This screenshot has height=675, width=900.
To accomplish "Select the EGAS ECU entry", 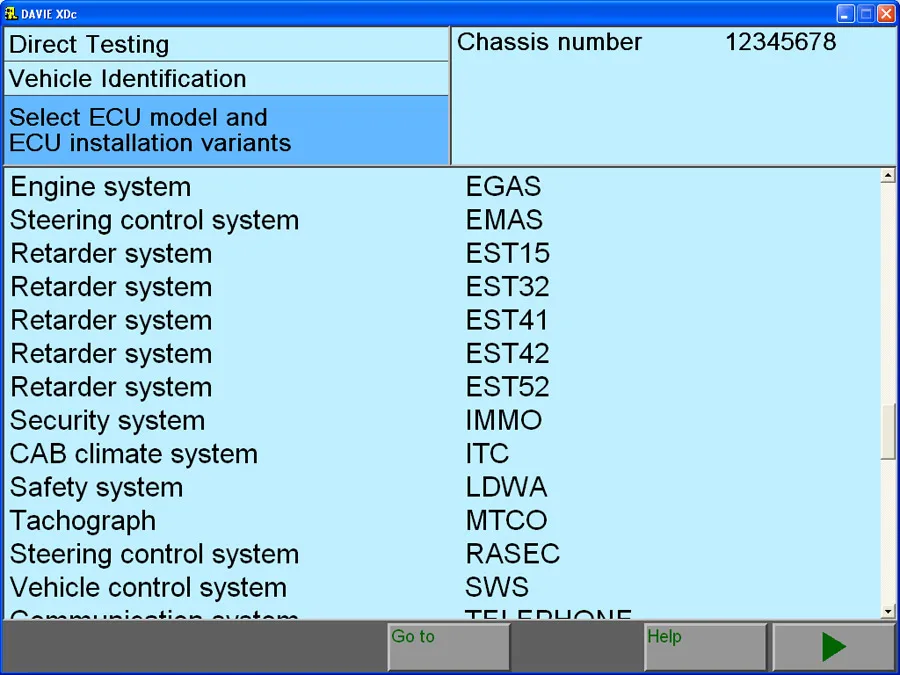I will (x=503, y=187).
